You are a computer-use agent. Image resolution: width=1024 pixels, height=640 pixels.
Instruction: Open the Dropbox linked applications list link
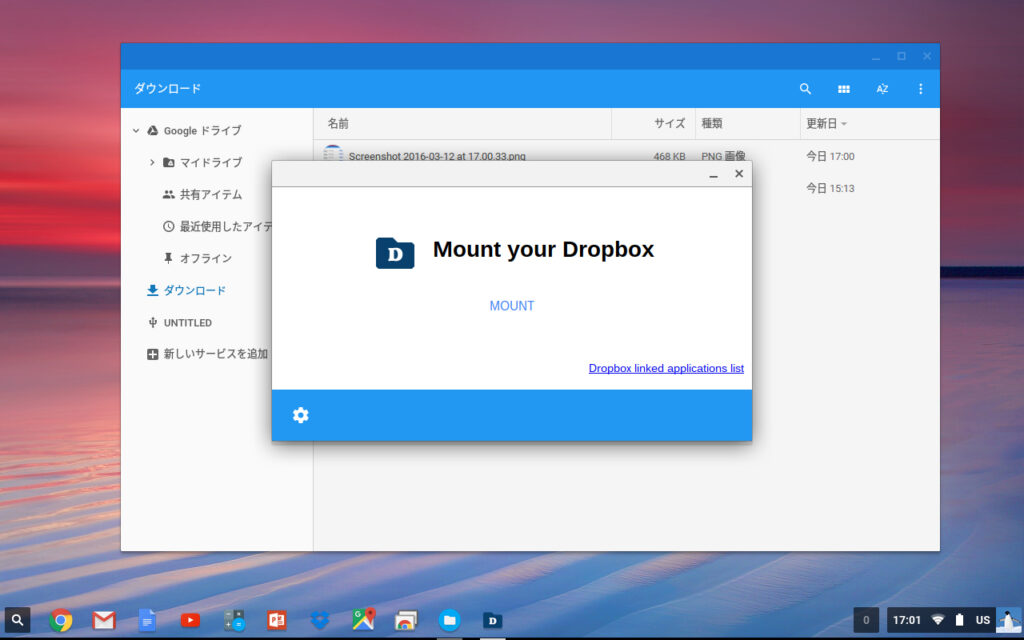click(x=666, y=368)
